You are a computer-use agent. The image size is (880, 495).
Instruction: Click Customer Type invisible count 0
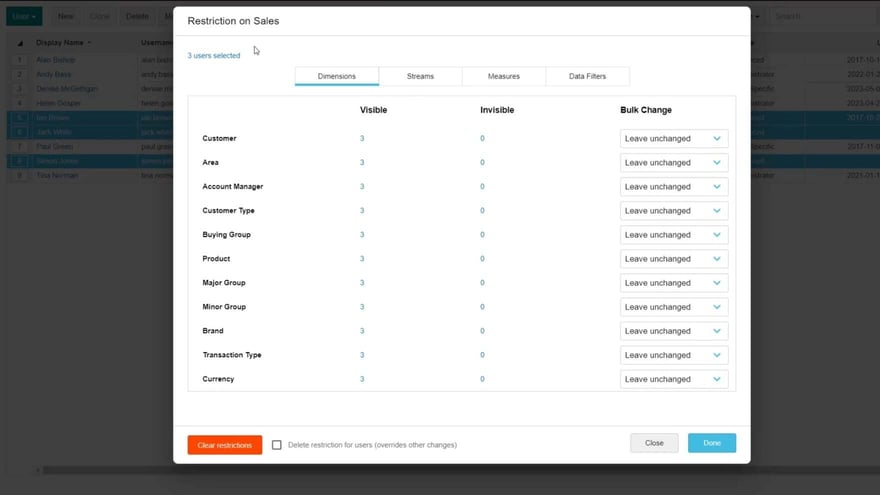coord(482,211)
